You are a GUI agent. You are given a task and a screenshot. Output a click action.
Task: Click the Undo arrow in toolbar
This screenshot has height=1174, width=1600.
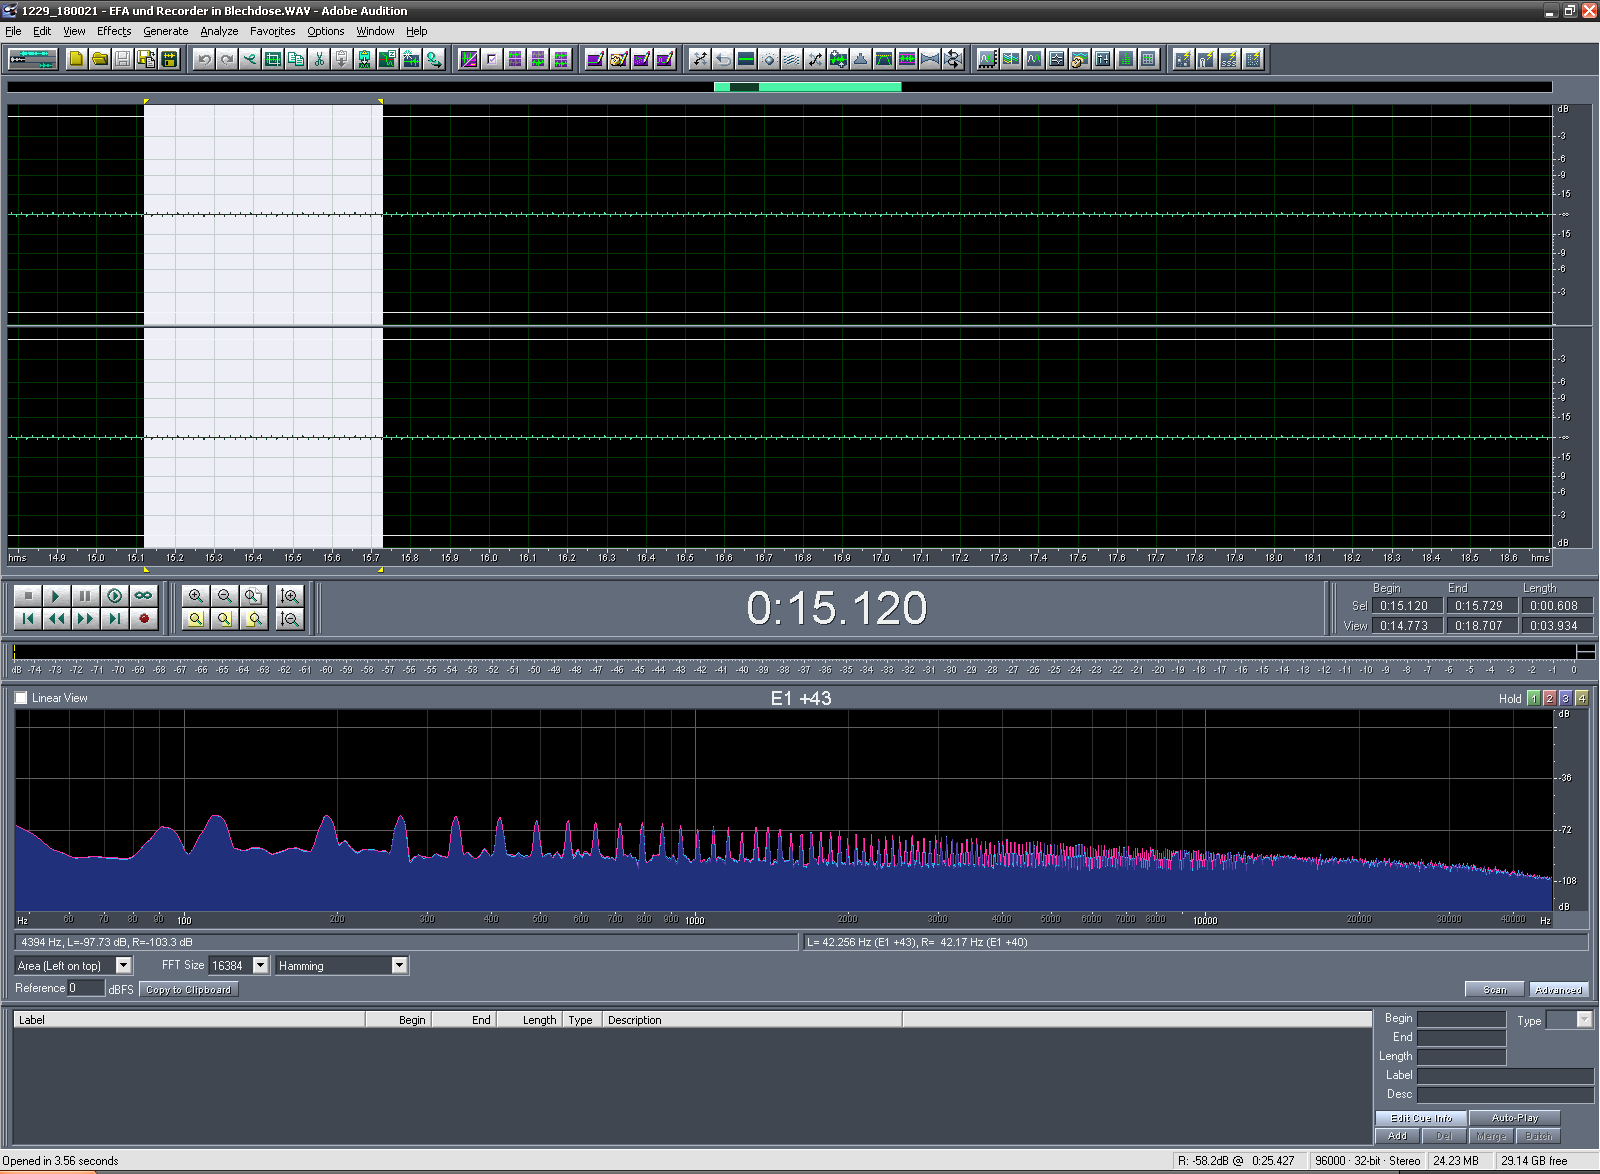coord(204,59)
